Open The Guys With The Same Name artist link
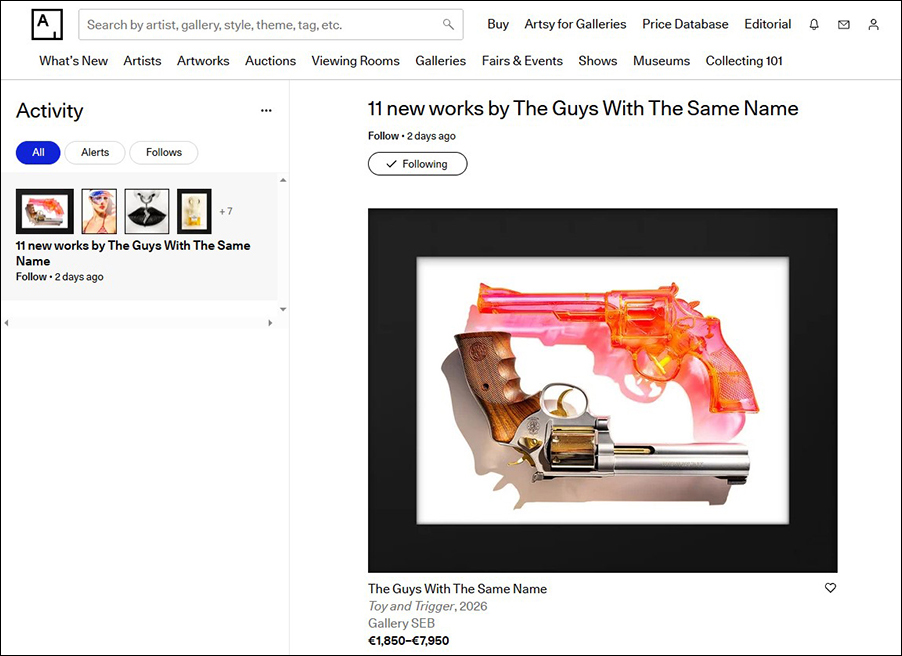The image size is (902, 656). click(x=457, y=589)
